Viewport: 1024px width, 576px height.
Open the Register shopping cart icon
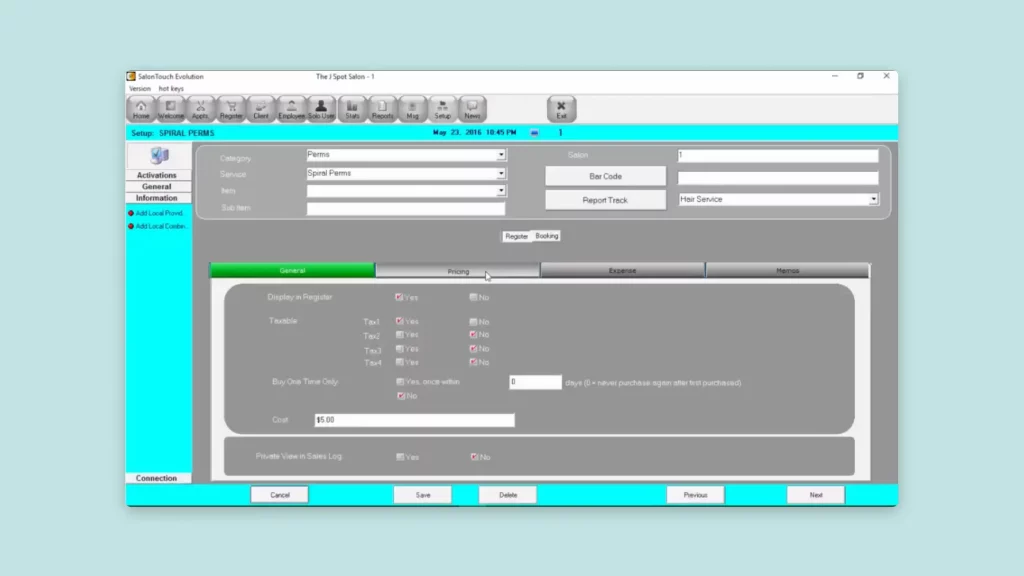231,108
